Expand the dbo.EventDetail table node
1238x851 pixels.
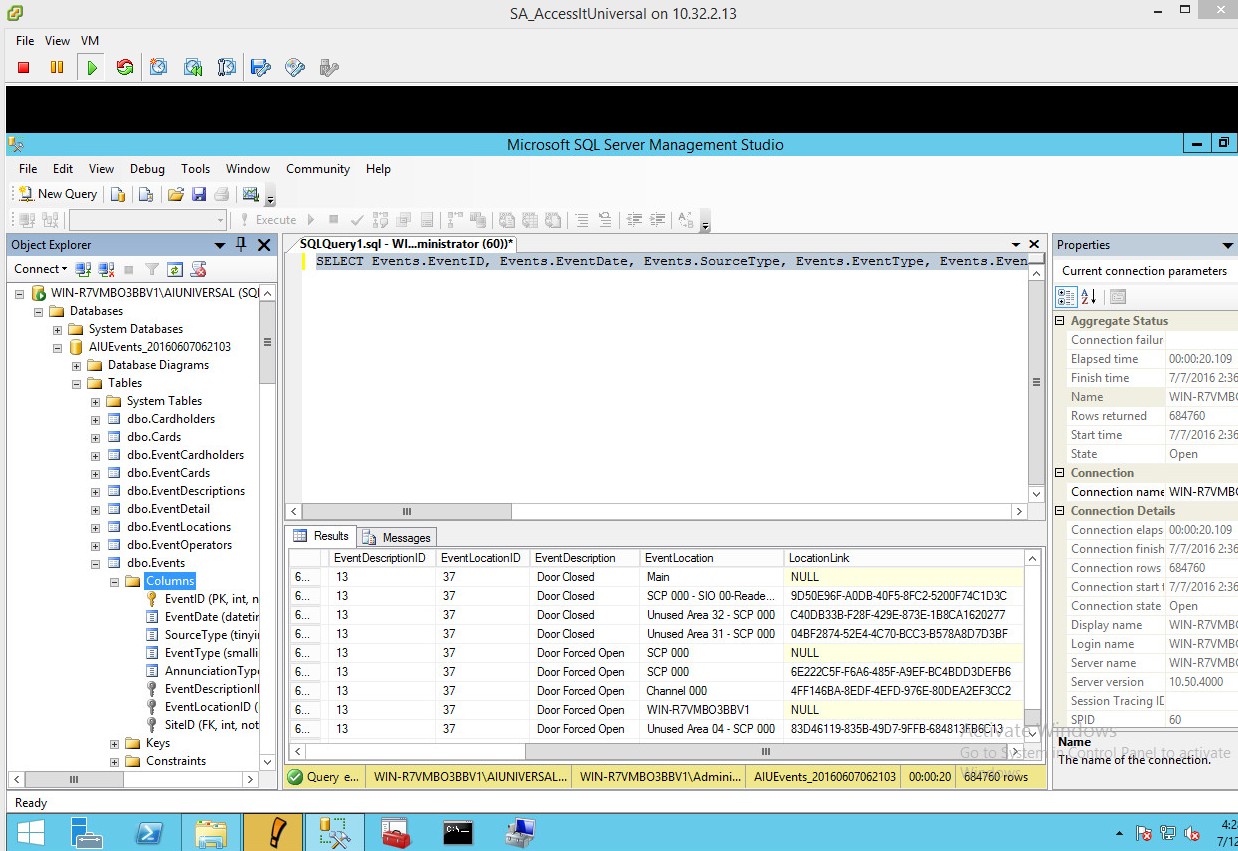tap(96, 509)
